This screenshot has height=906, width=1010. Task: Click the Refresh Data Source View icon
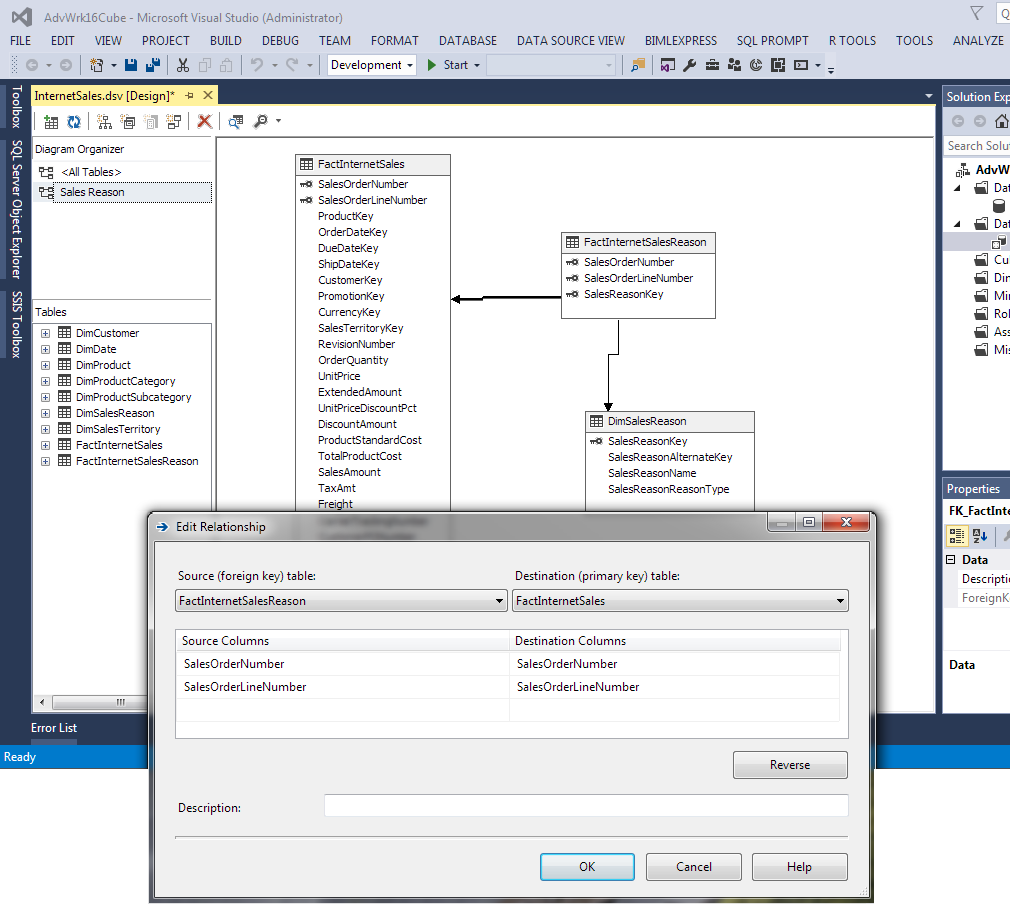click(74, 121)
